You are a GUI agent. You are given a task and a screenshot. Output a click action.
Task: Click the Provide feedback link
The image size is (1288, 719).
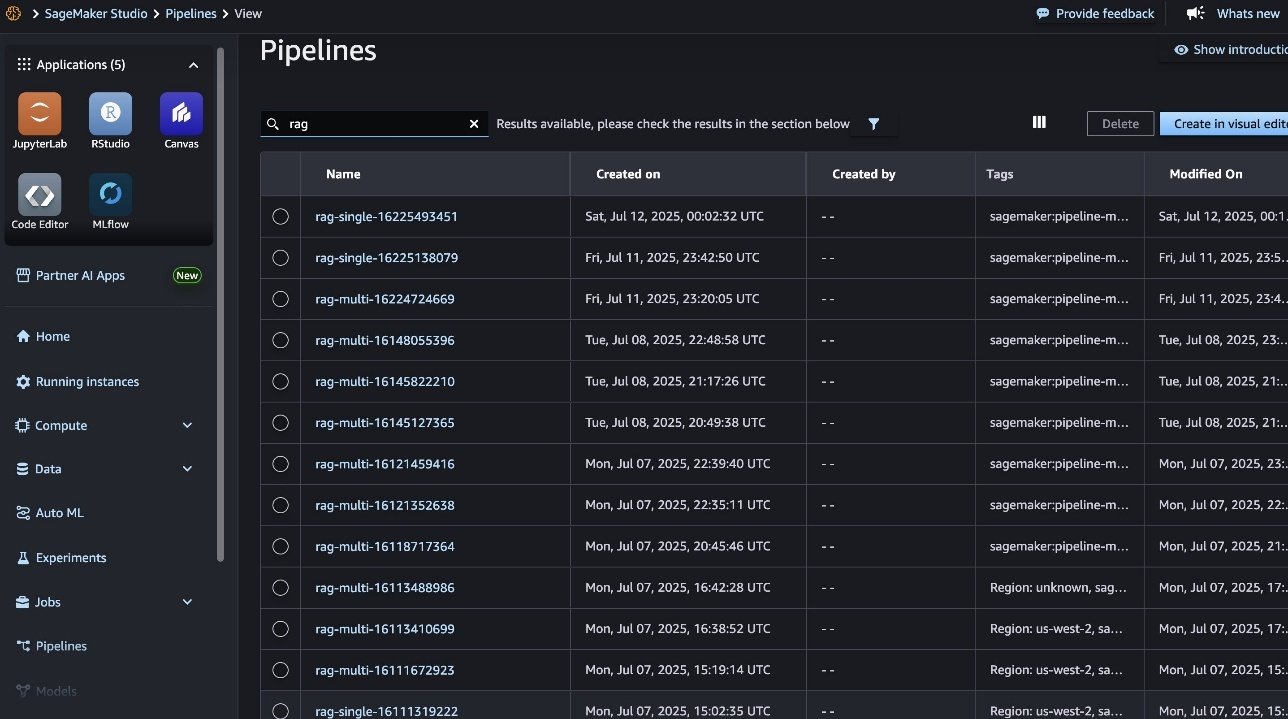click(1105, 14)
